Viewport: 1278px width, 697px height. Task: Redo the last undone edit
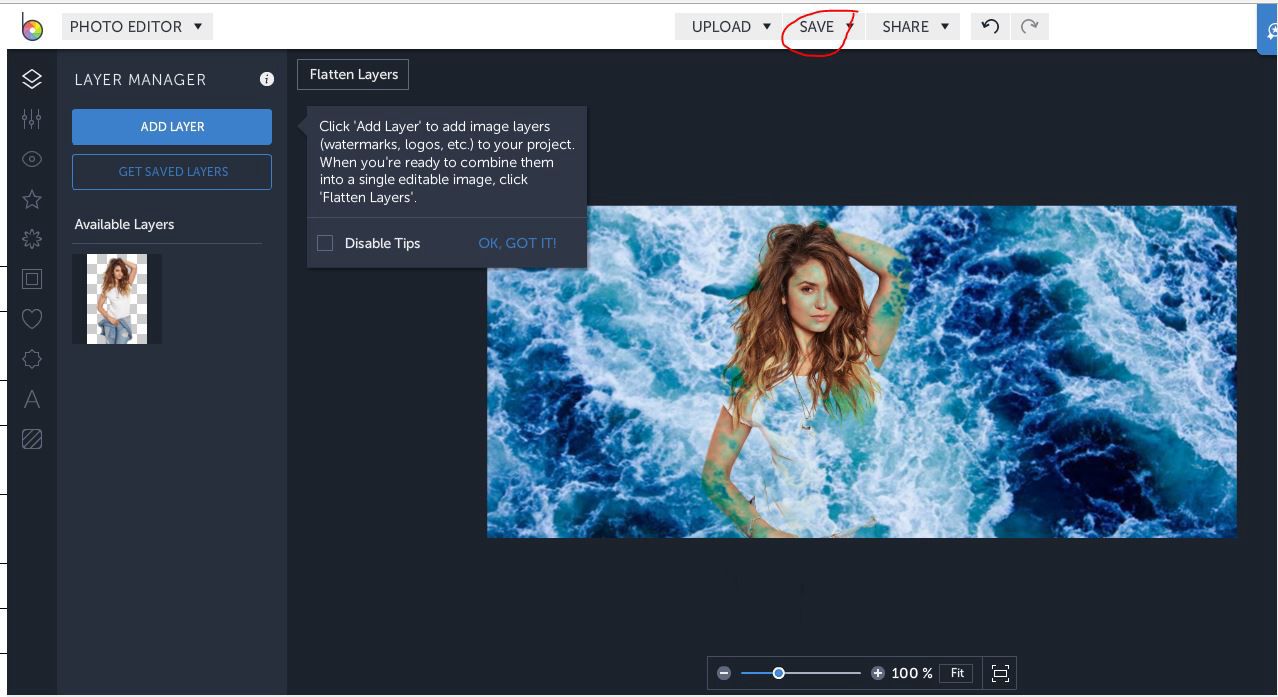click(x=1029, y=26)
